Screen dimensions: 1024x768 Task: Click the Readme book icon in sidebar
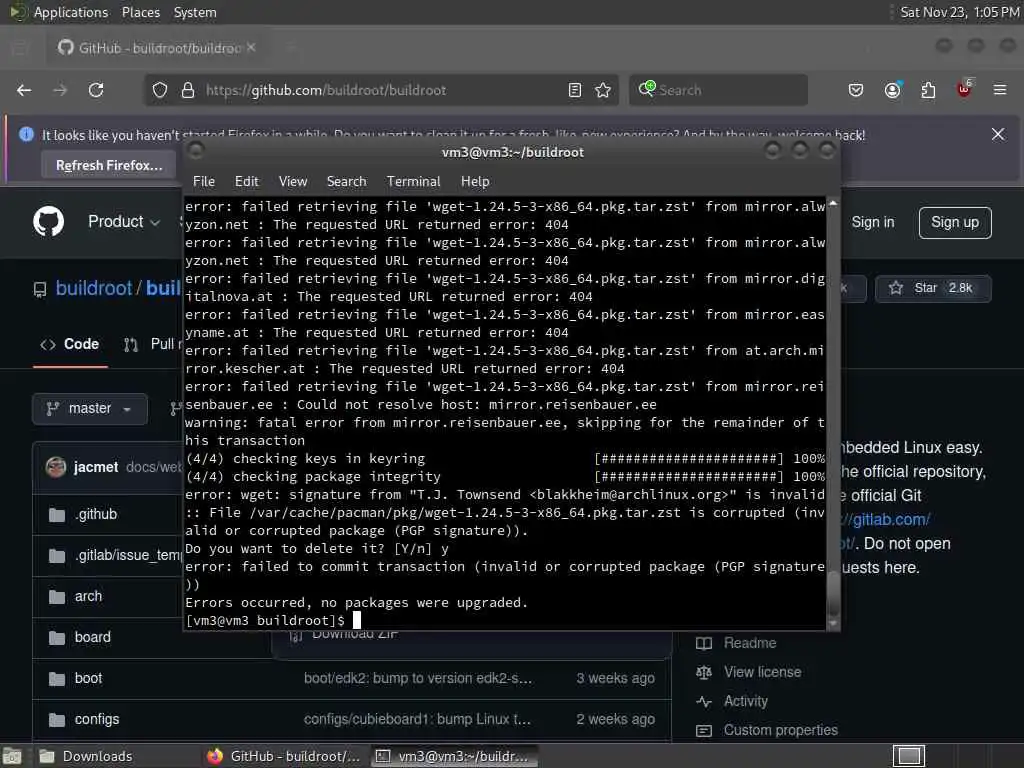point(704,643)
